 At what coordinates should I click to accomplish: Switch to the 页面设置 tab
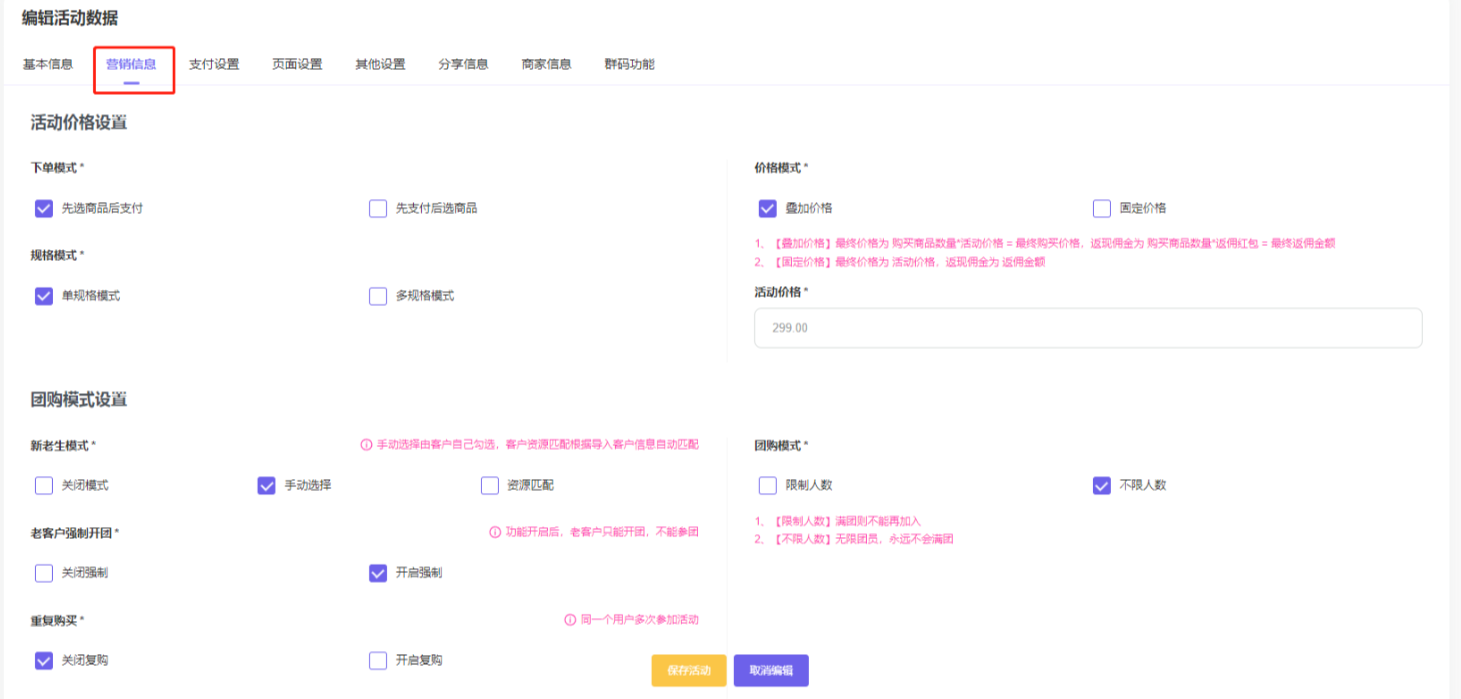coord(297,63)
